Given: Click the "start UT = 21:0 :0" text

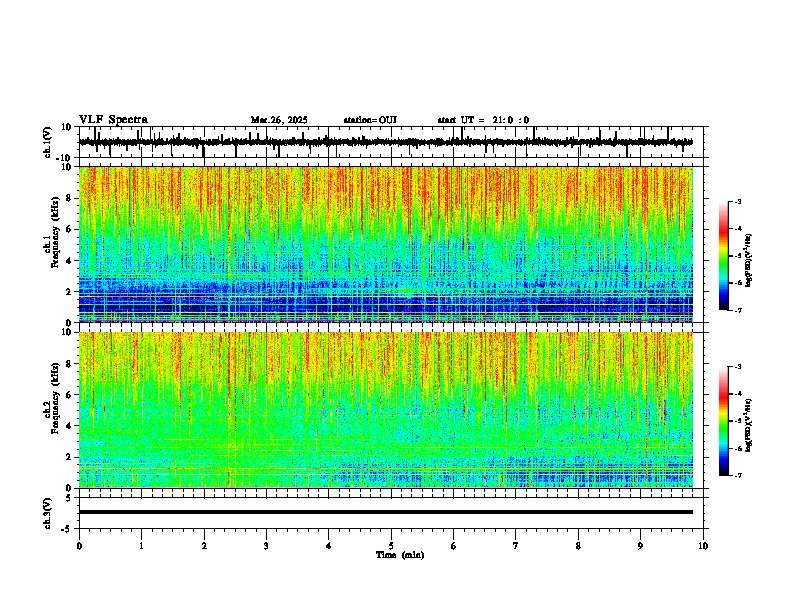Looking at the screenshot, I should pos(483,120).
